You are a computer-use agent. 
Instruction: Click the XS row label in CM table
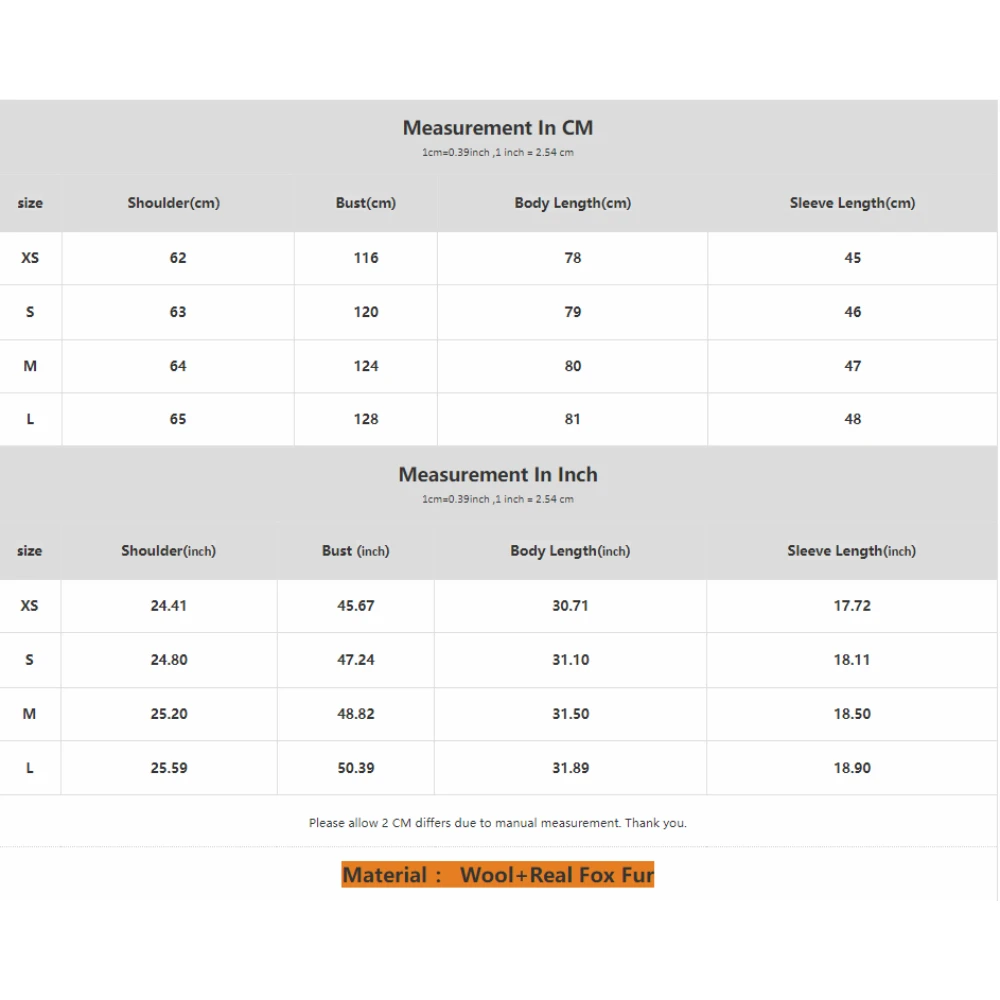tap(30, 258)
